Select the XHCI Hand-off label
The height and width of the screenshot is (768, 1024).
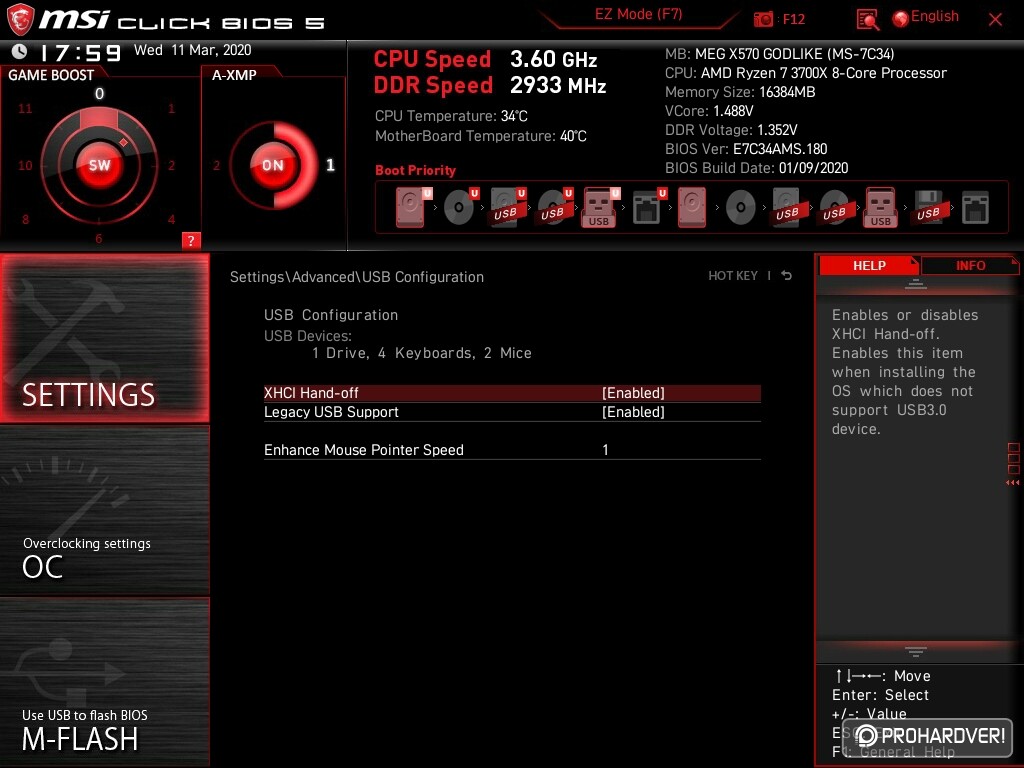311,393
